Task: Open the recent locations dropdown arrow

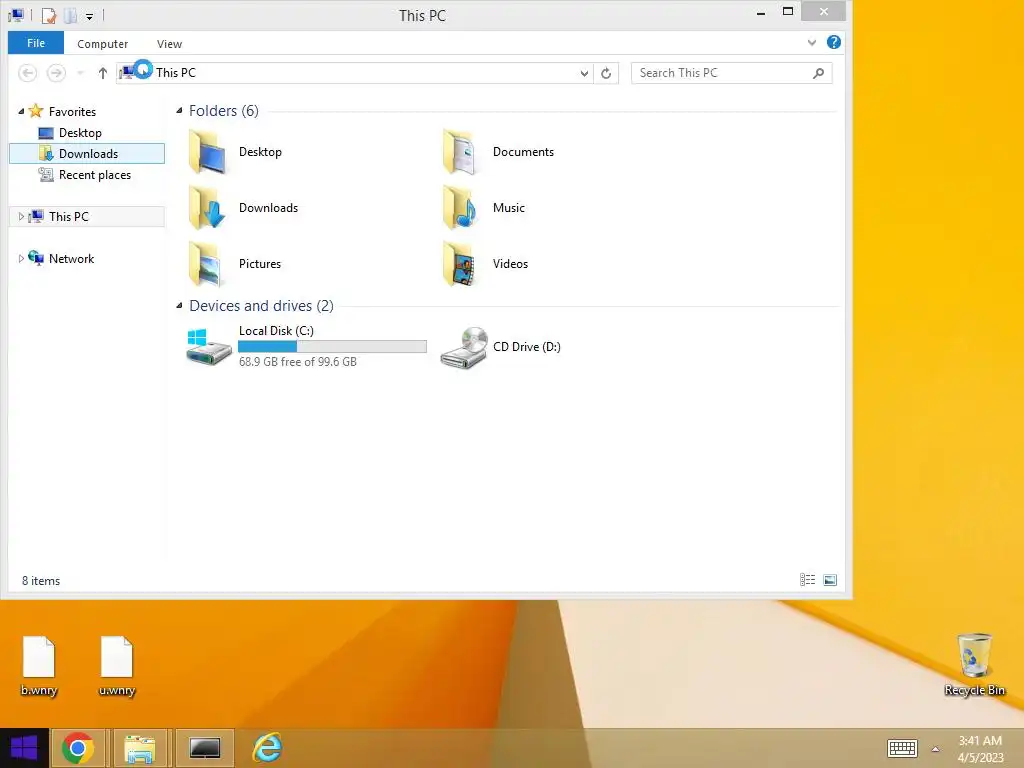Action: tap(80, 73)
